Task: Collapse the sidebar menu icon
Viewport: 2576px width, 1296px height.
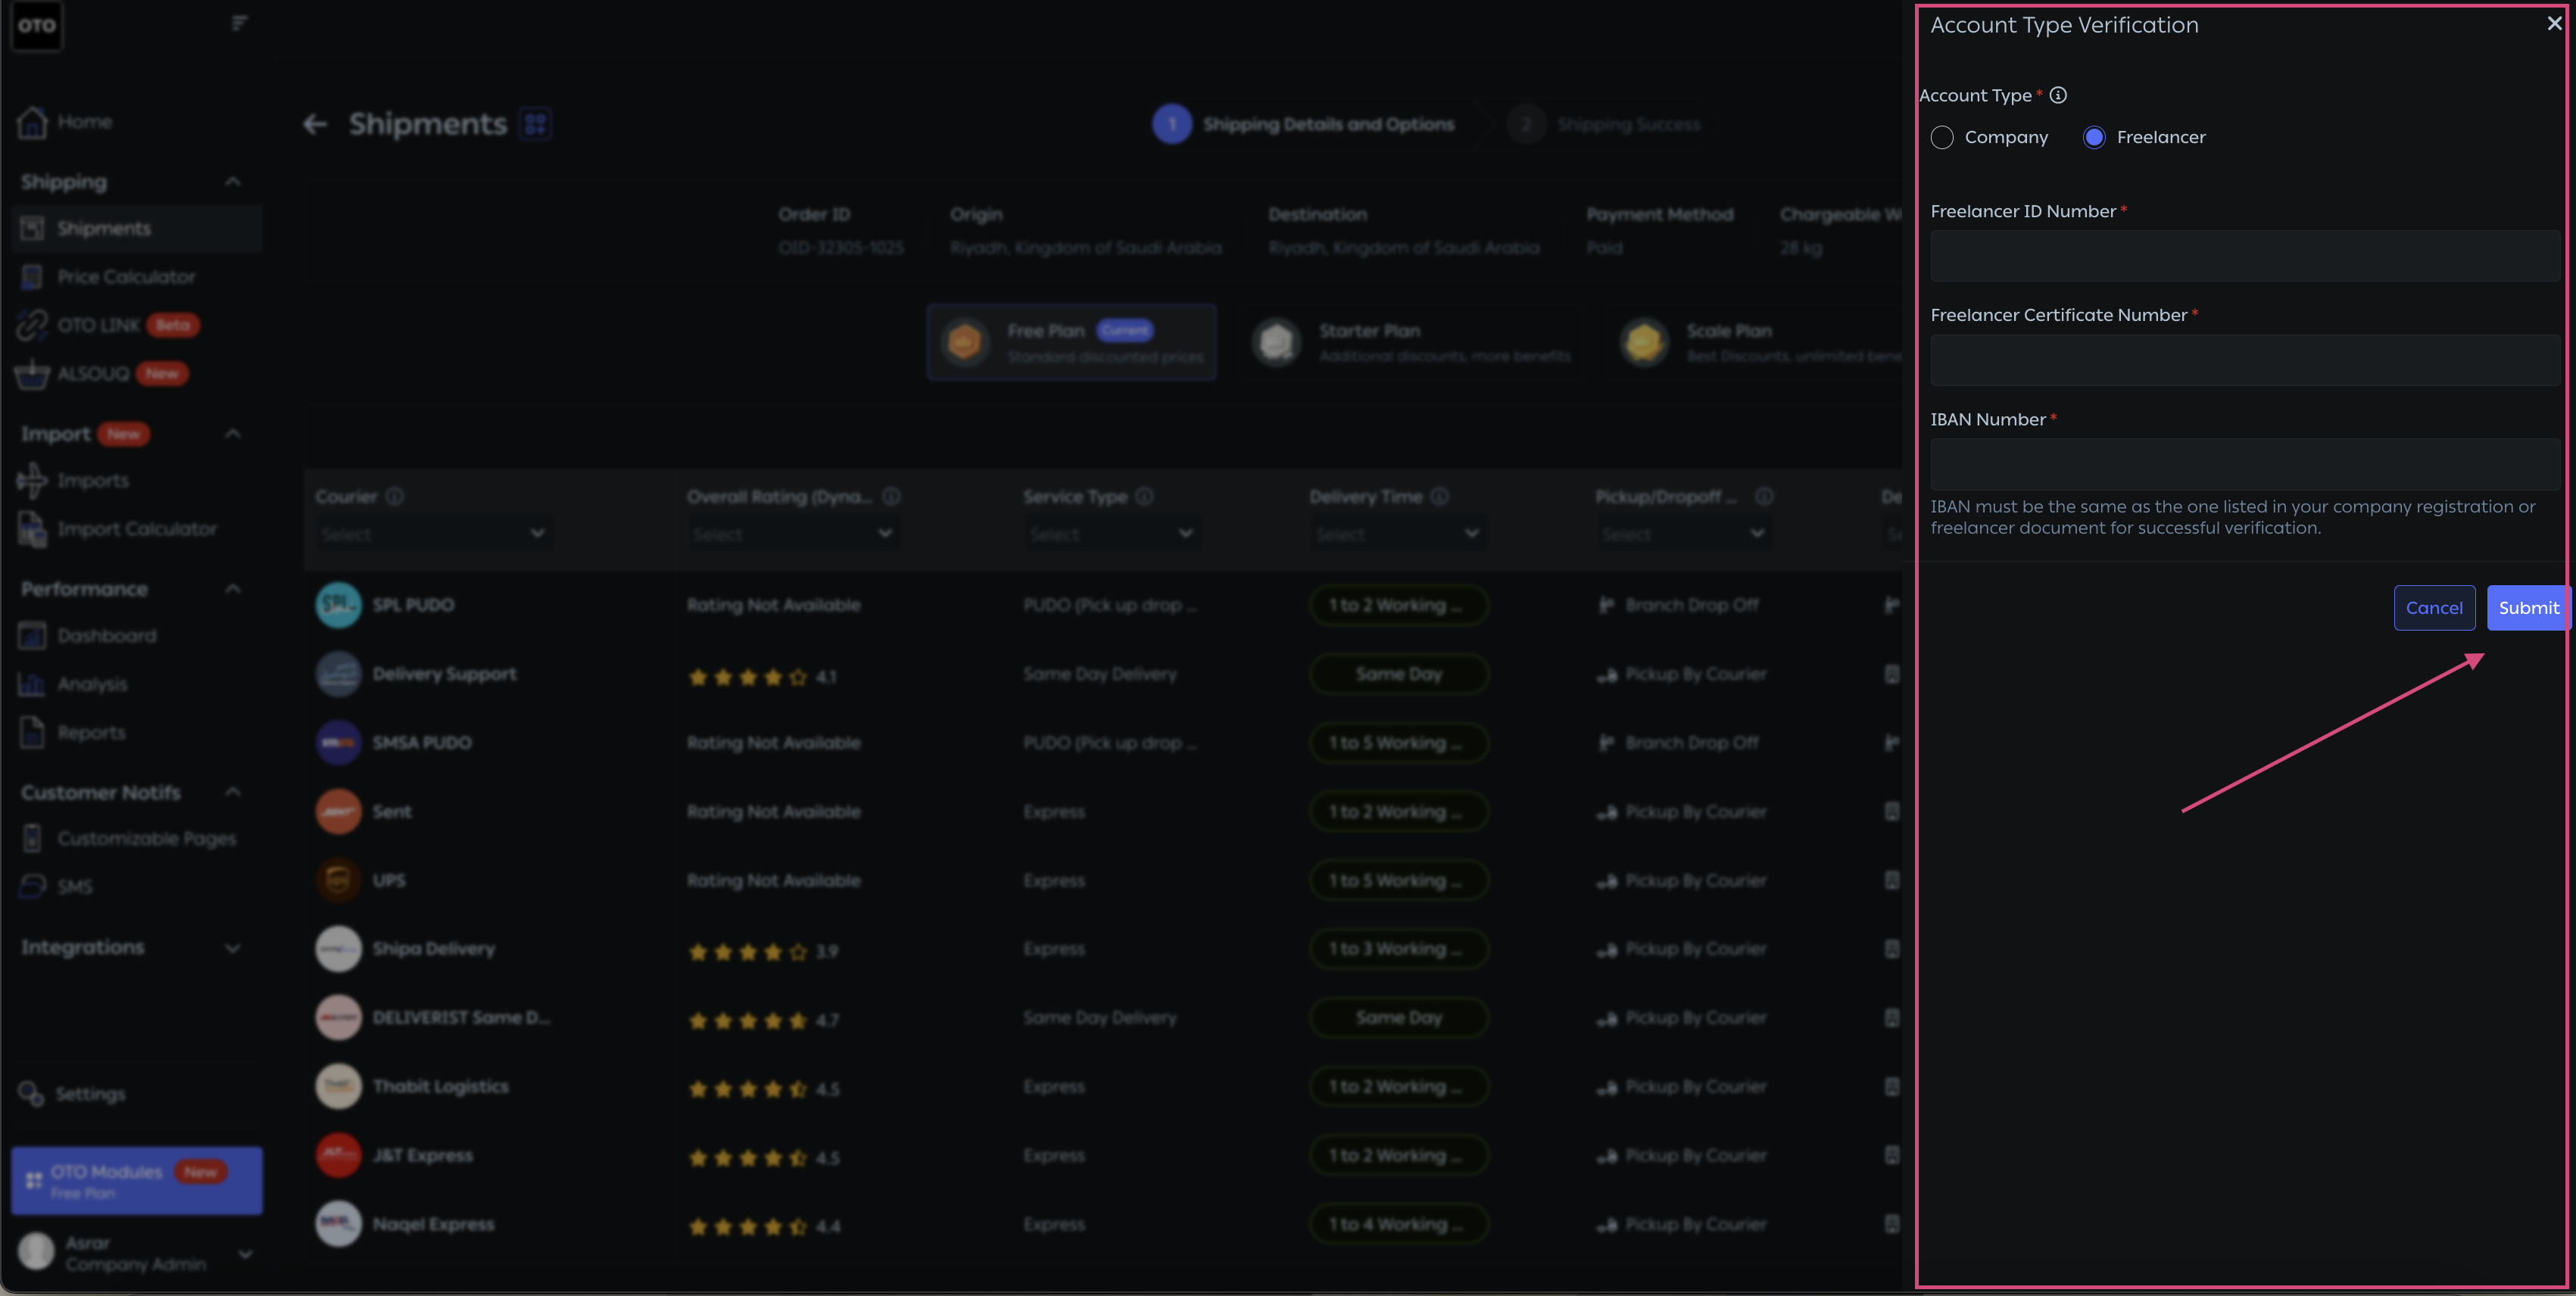Action: (239, 23)
